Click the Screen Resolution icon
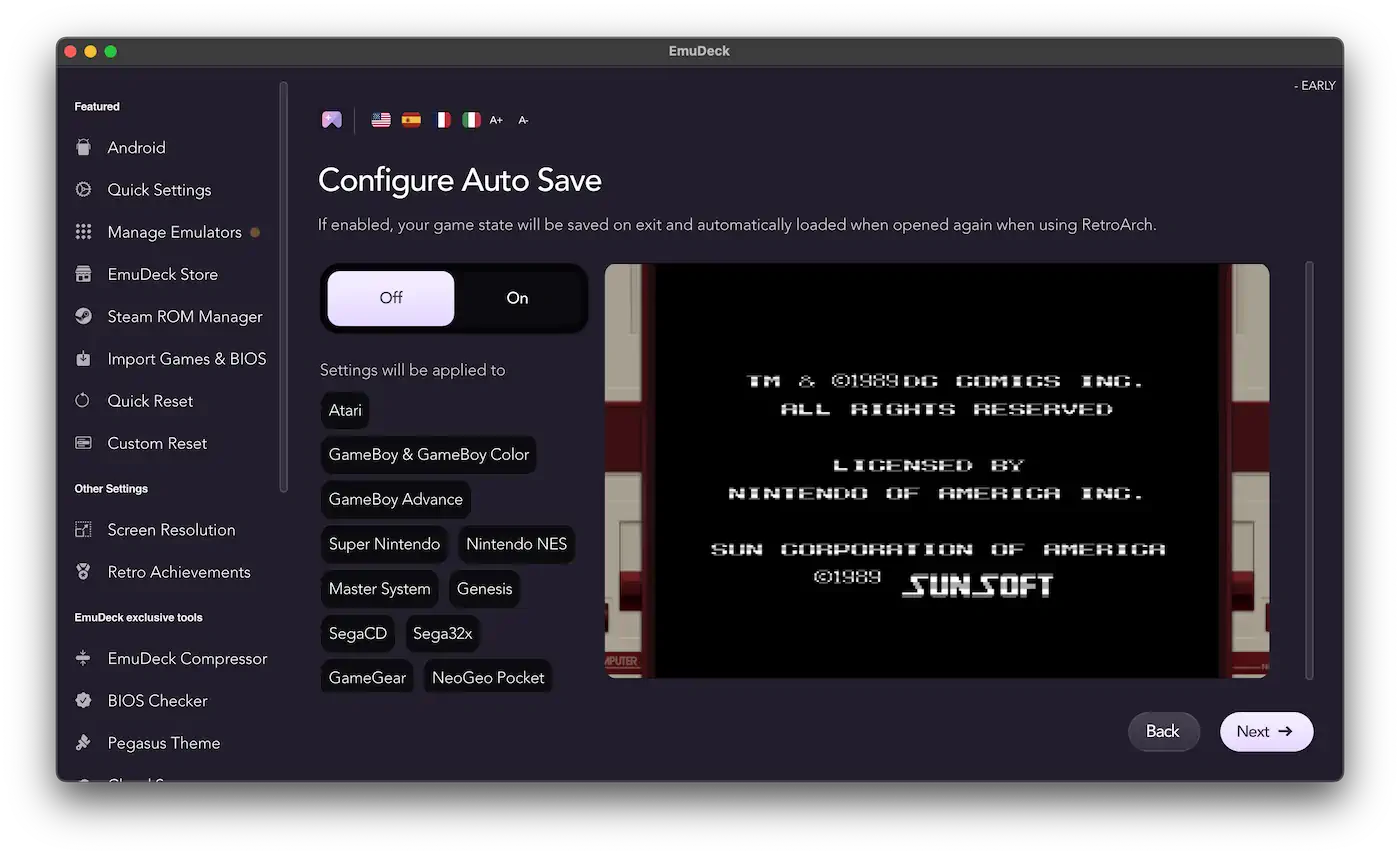Screen dimensions: 1400x856 [x=84, y=530]
